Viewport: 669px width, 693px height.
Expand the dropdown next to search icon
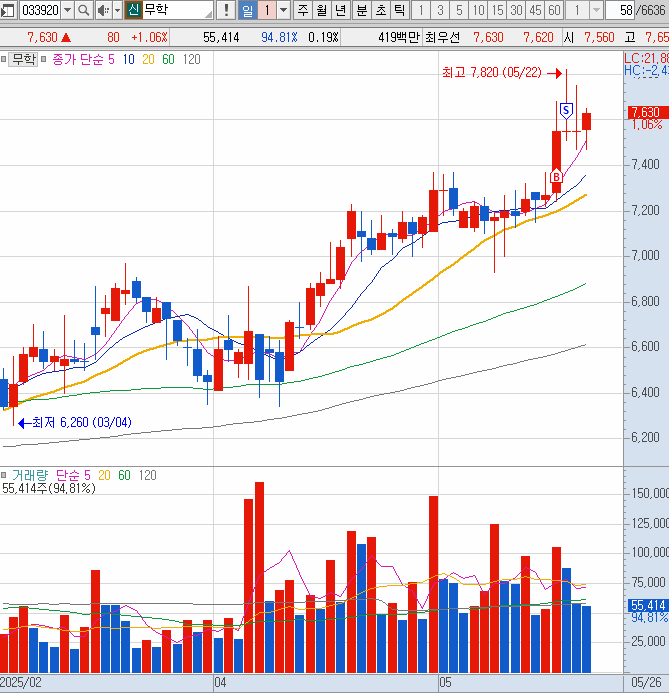[x=116, y=10]
